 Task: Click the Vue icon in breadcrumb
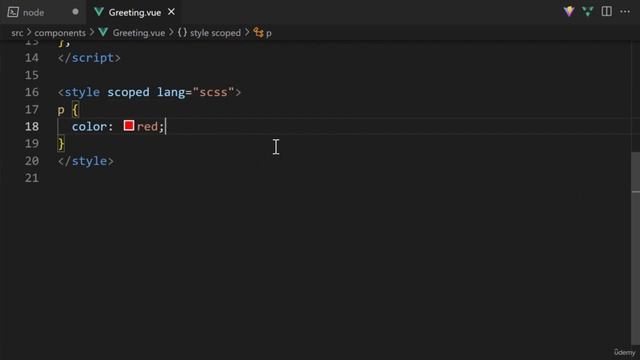(103, 32)
